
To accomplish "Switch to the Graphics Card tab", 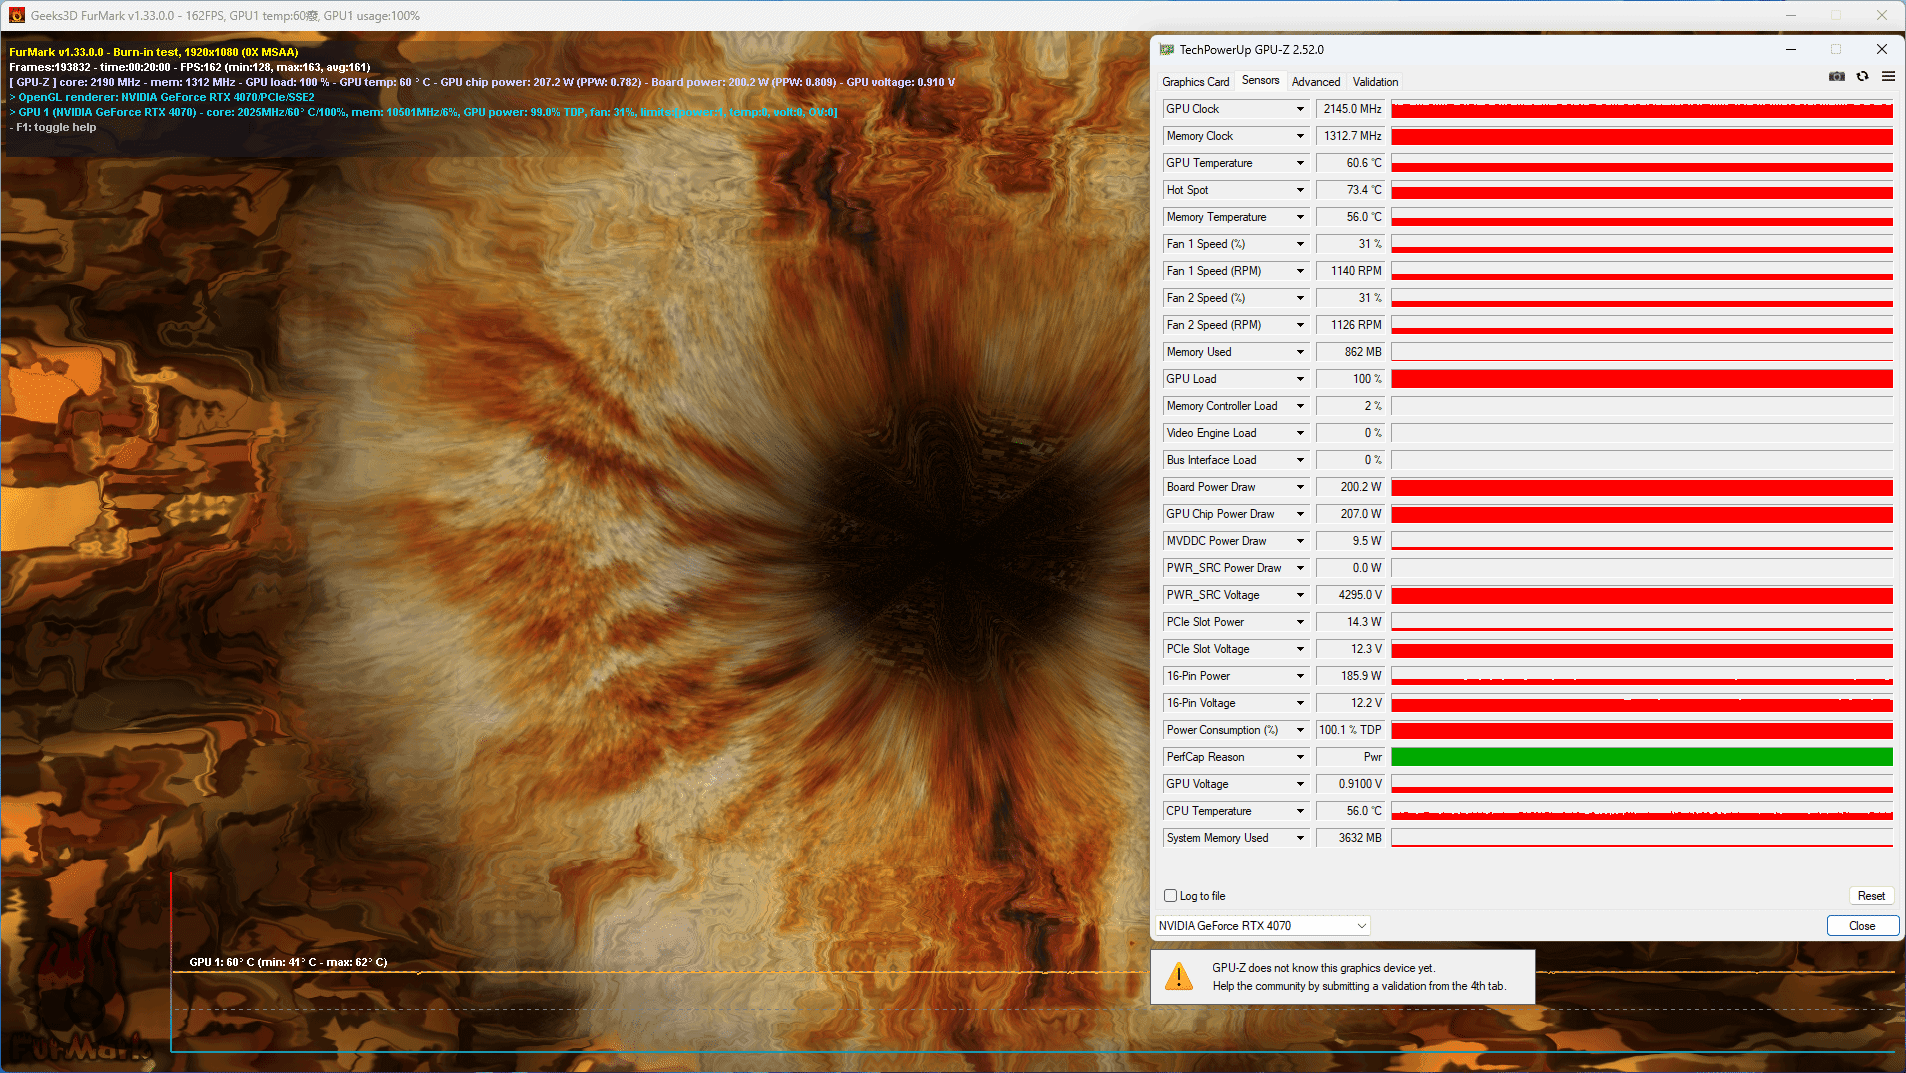I will [x=1196, y=82].
